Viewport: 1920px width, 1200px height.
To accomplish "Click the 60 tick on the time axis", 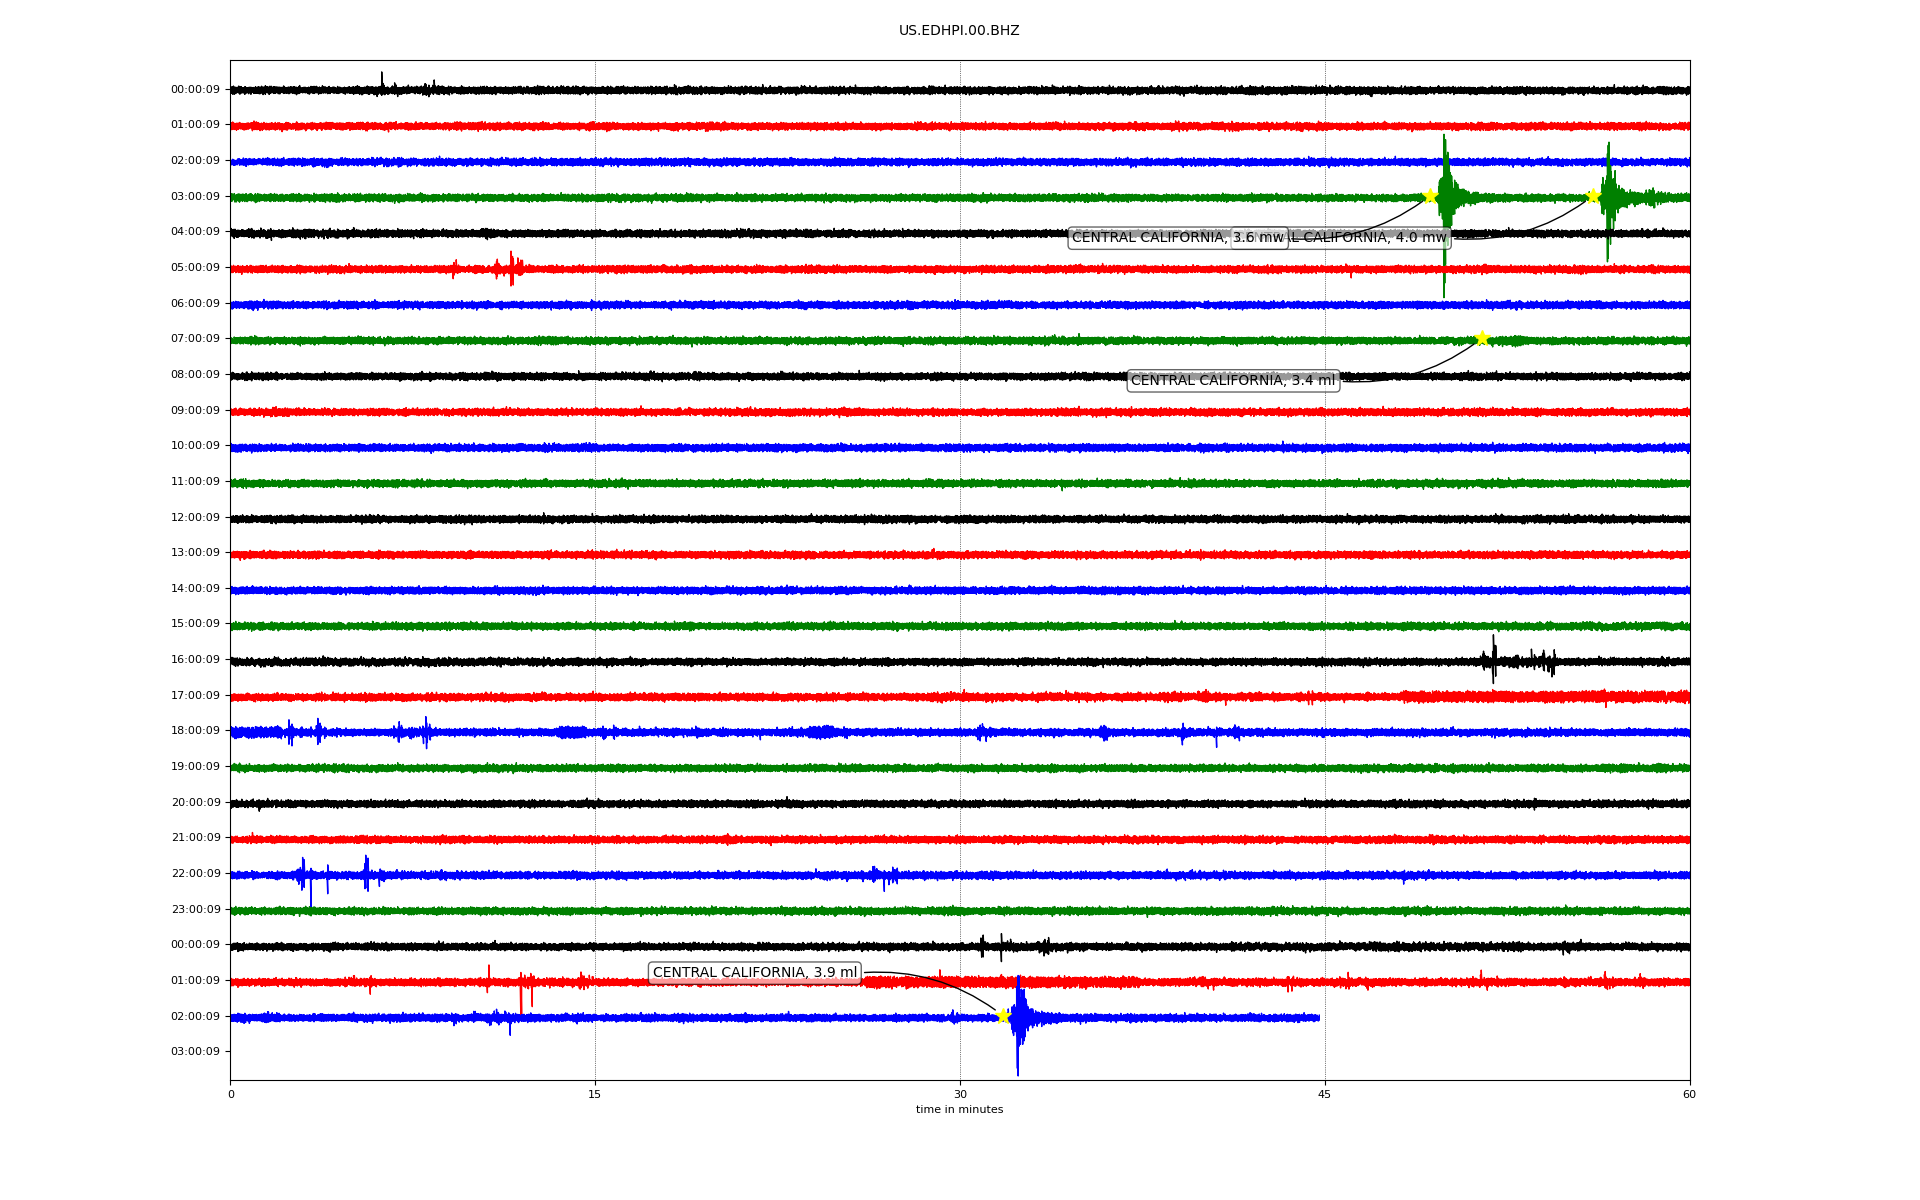I will click(x=1689, y=1094).
